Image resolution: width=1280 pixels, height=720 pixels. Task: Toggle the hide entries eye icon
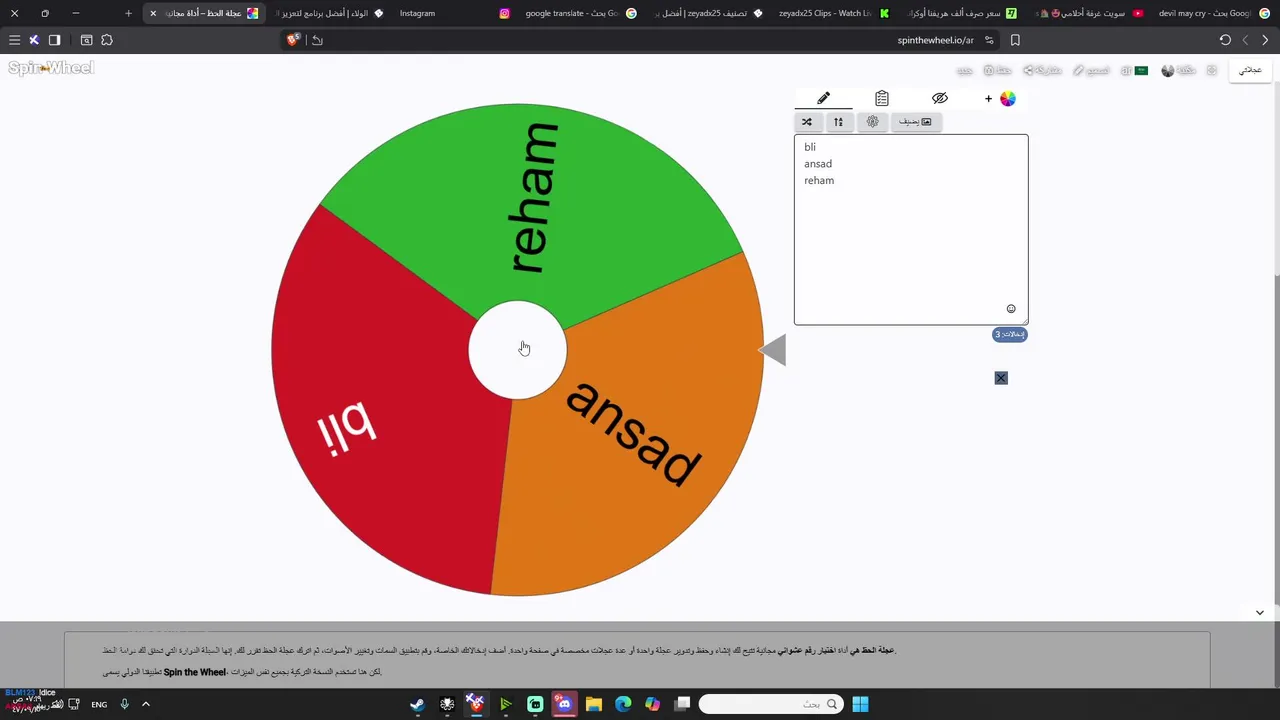pos(939,98)
